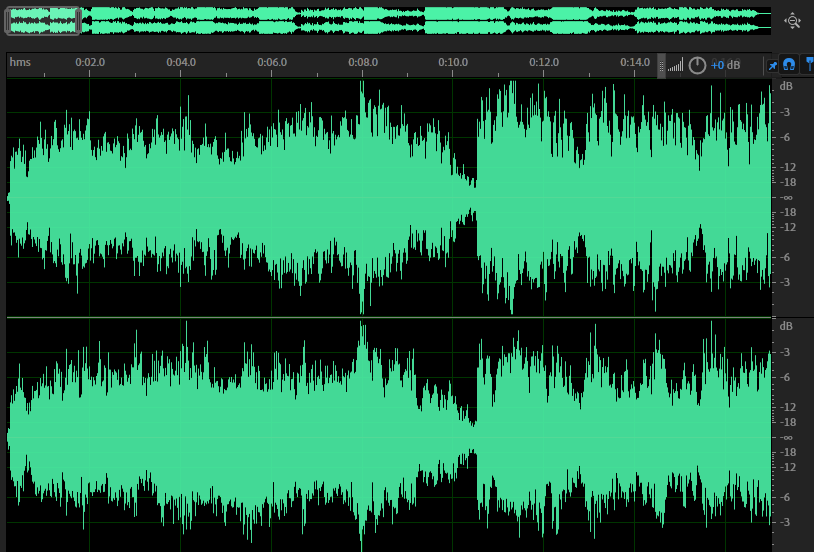Viewport: 814px width, 552px height.
Task: Pin the volume HUD with pushpin icon
Action: tap(773, 65)
